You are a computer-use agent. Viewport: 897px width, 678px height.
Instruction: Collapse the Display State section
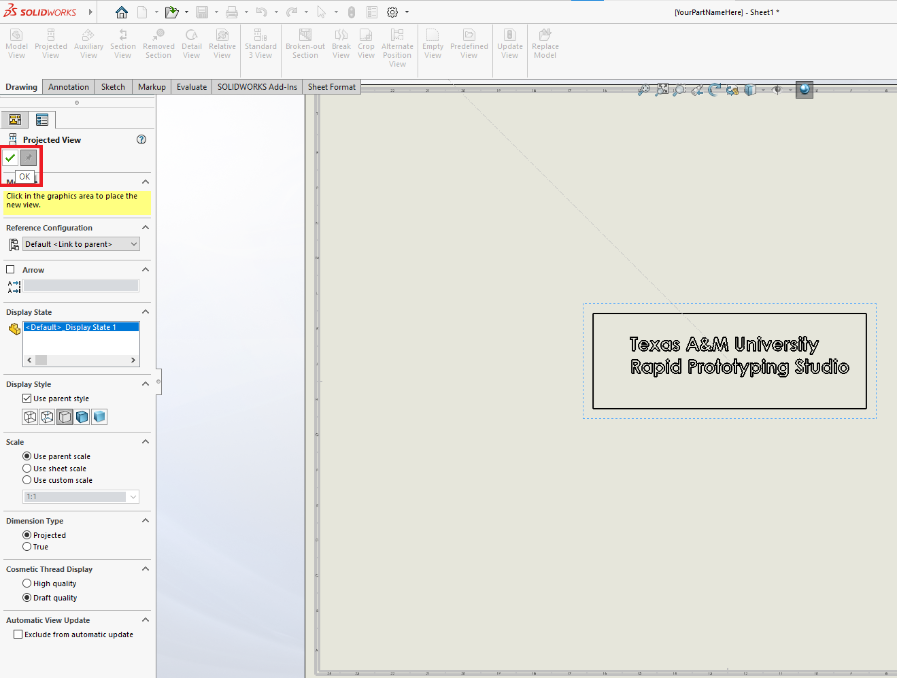click(x=145, y=312)
